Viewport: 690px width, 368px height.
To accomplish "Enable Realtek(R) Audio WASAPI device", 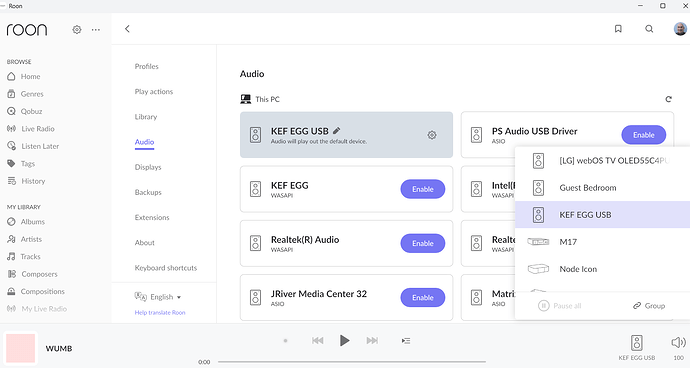I will pos(422,243).
